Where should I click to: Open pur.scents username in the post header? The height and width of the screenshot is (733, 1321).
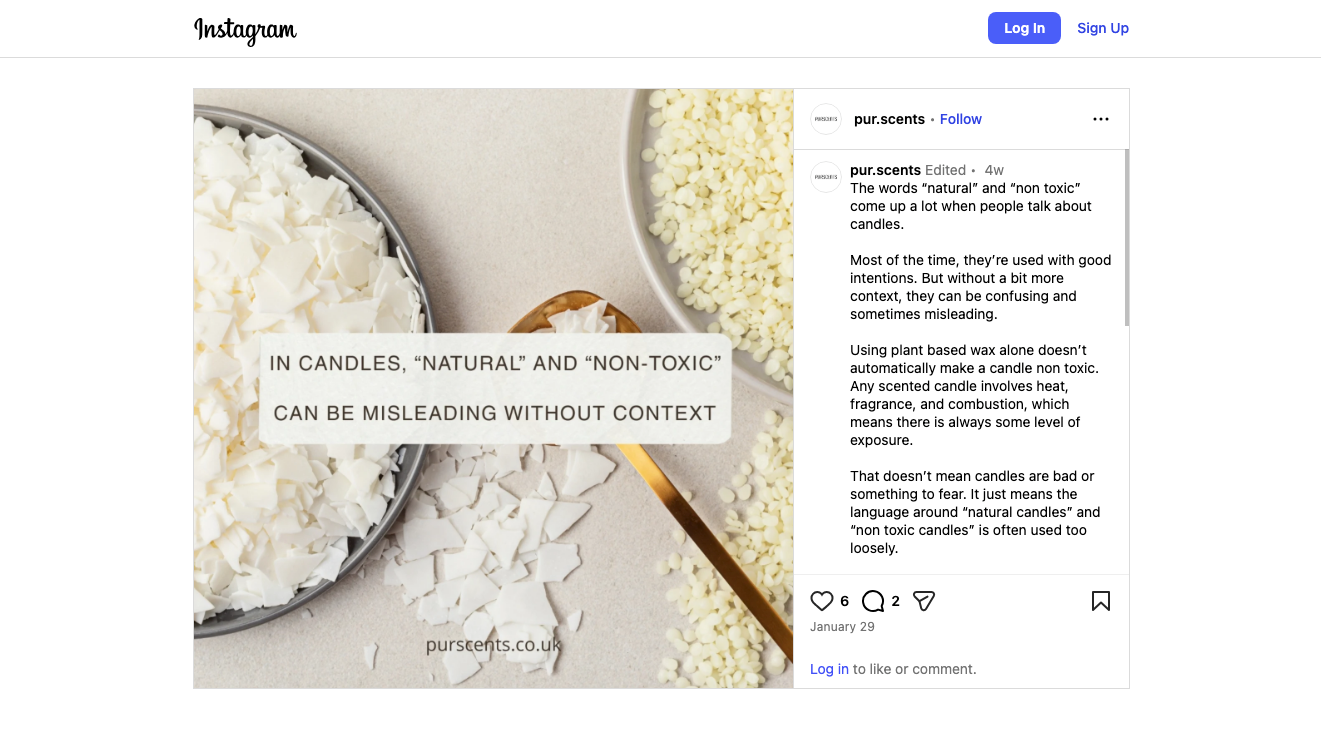pos(889,119)
